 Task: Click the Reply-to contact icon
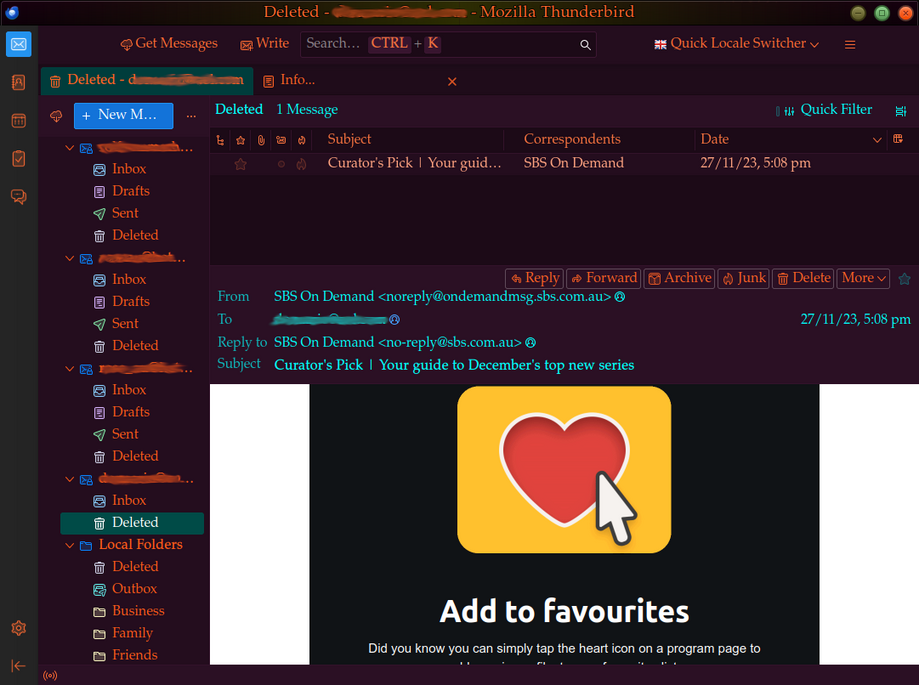[530, 342]
